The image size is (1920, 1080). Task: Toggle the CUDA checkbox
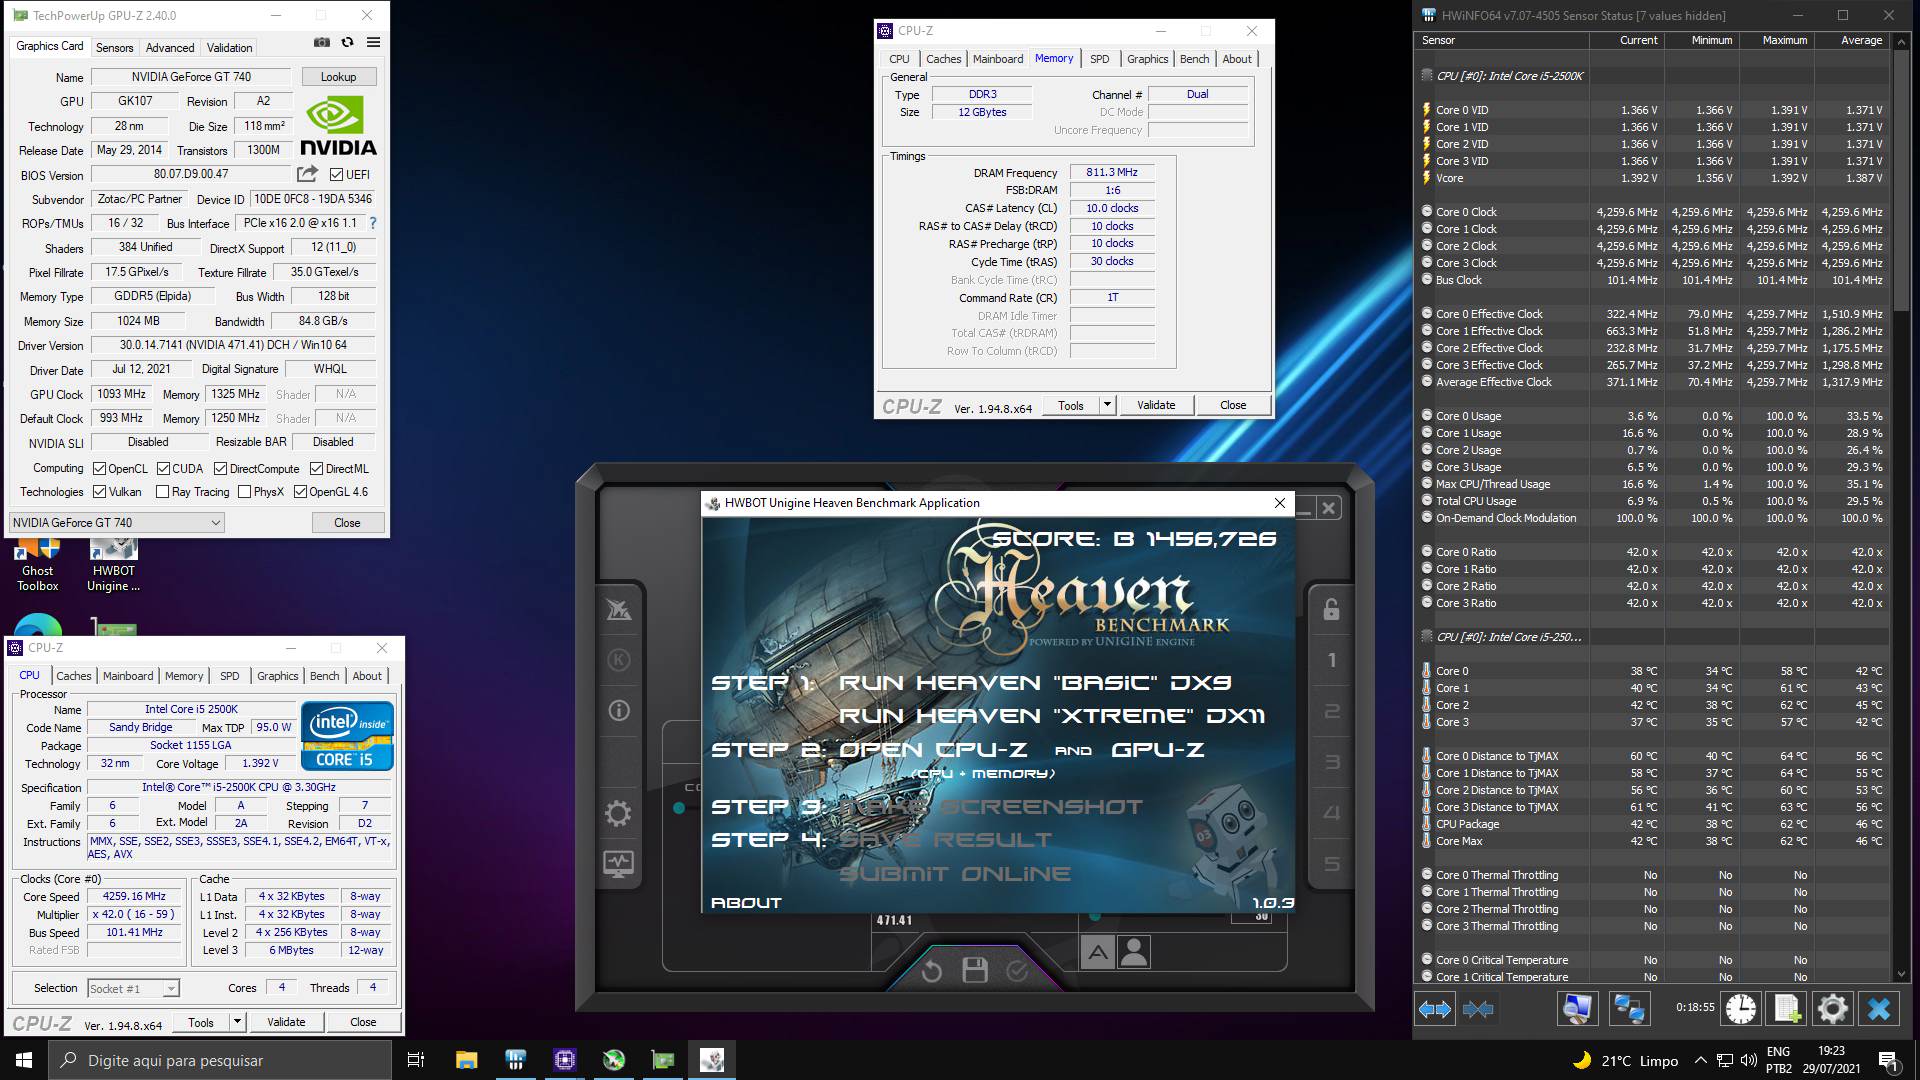[163, 469]
